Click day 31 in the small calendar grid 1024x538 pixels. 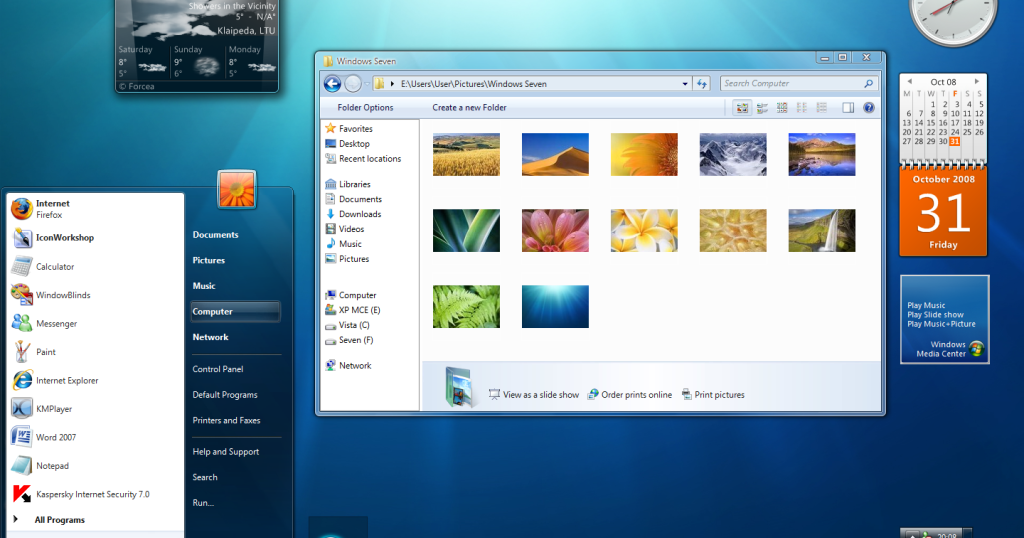(955, 141)
